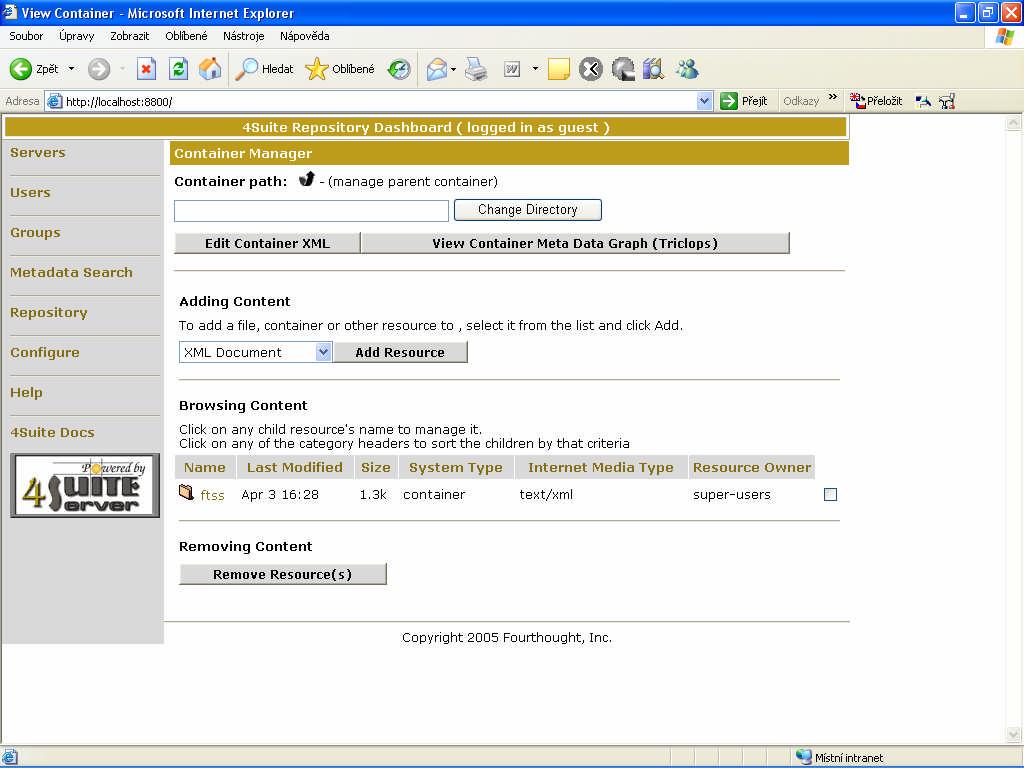Open the Back button history dropdown arrow
The image size is (1024, 768).
[72, 69]
